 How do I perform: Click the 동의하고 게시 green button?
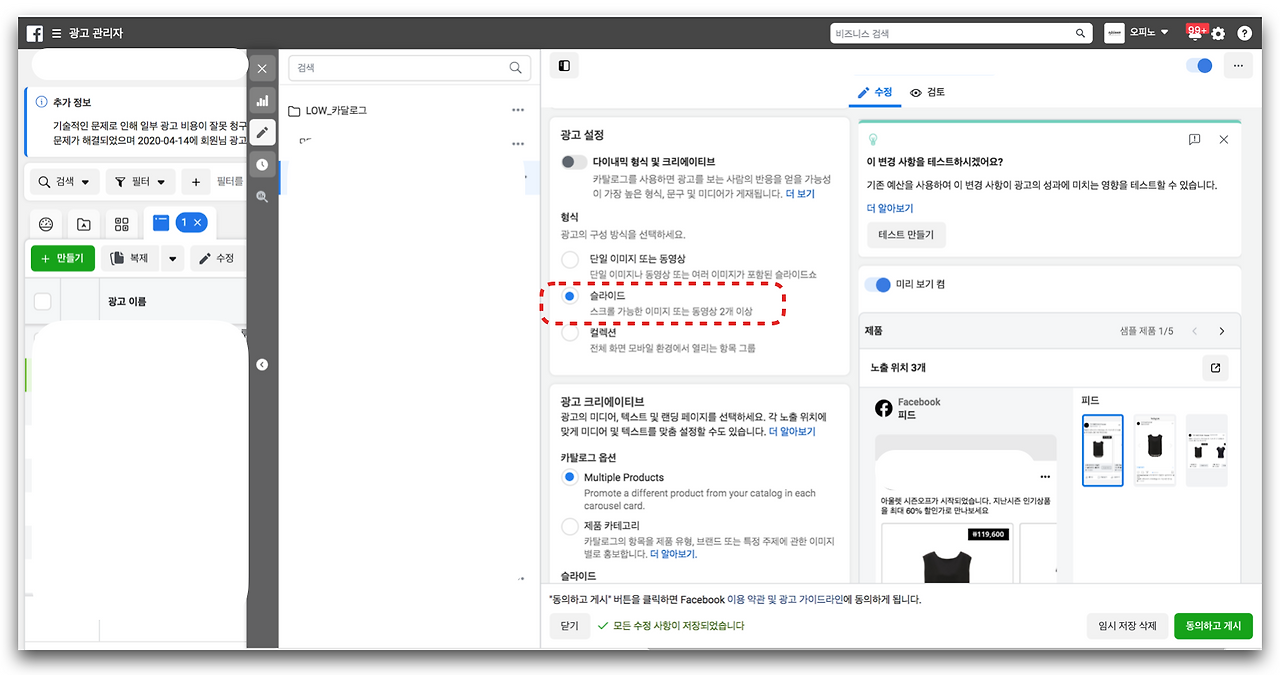1213,625
